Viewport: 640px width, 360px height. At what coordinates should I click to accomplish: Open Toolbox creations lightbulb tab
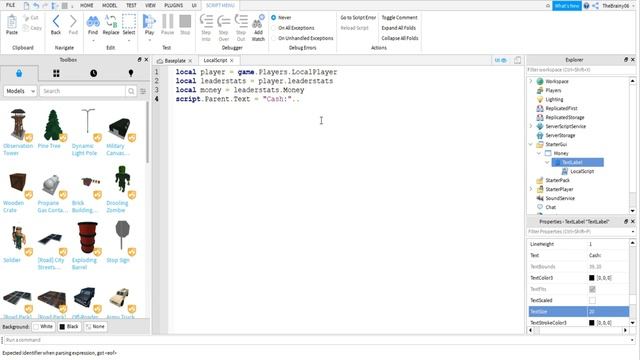[x=131, y=73]
